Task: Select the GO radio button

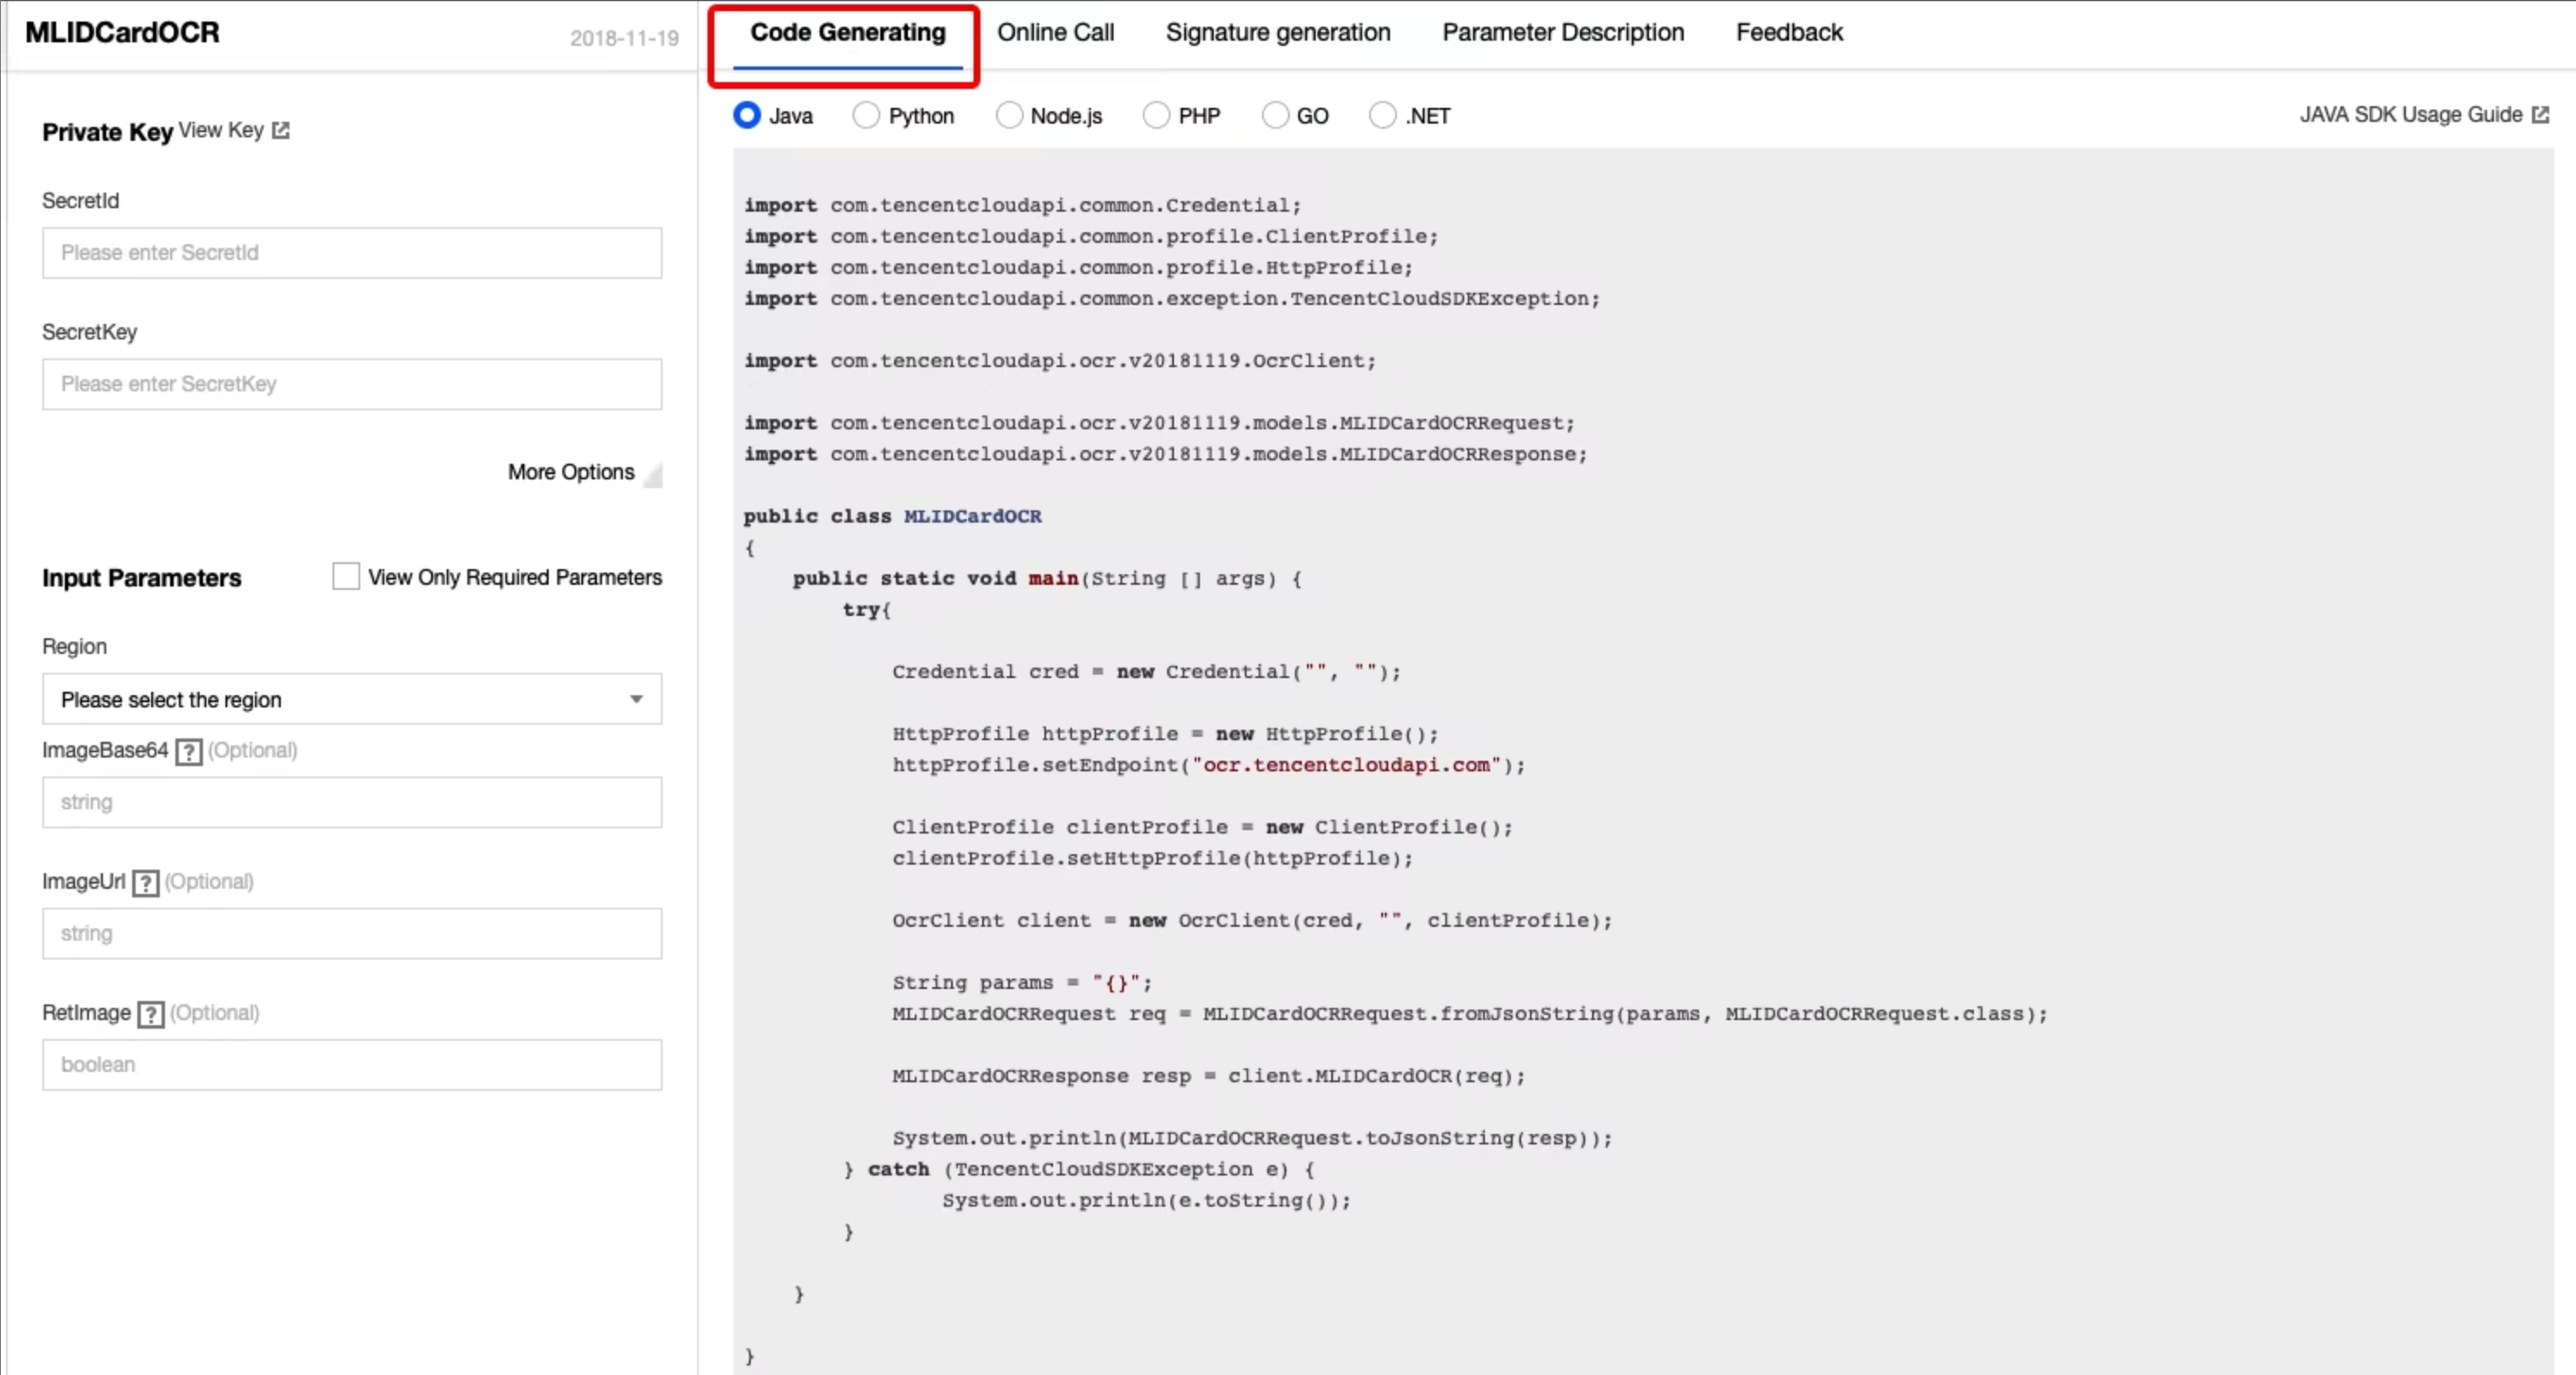Action: pyautogui.click(x=1275, y=116)
